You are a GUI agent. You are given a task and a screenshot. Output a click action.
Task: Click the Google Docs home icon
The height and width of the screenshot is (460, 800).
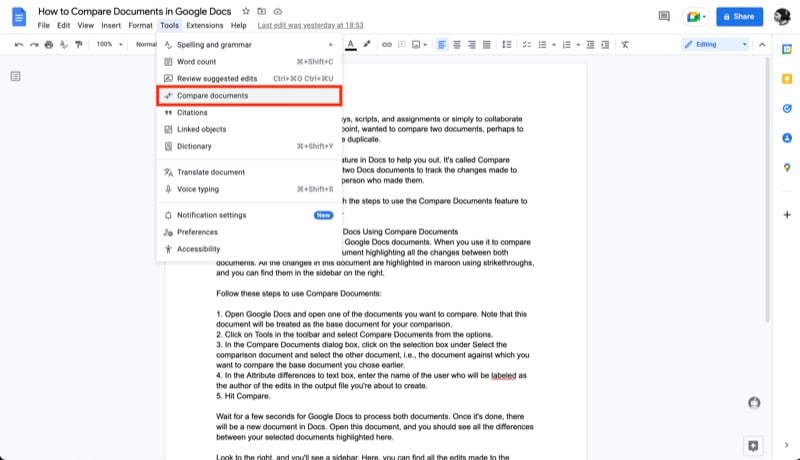(x=19, y=17)
